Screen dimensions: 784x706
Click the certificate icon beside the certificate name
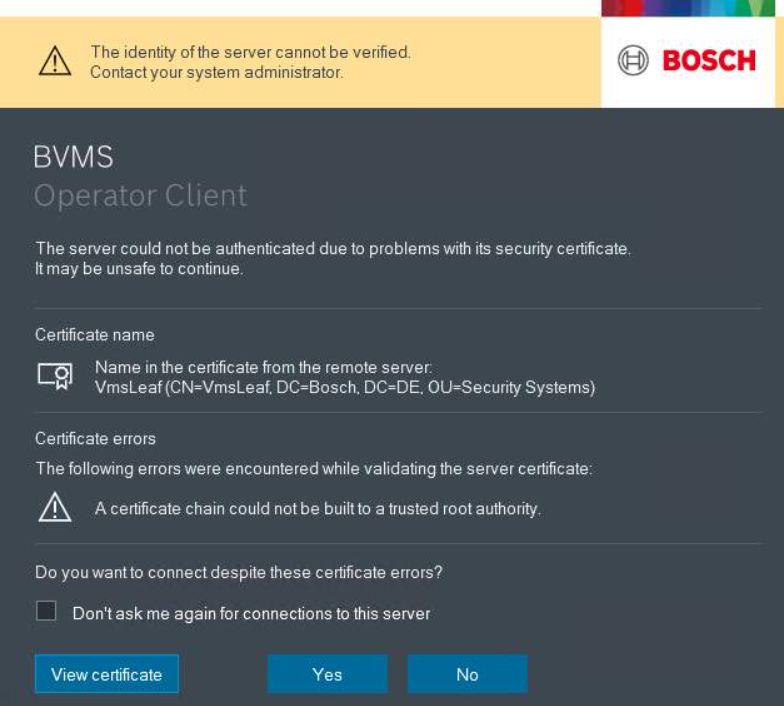(x=55, y=376)
